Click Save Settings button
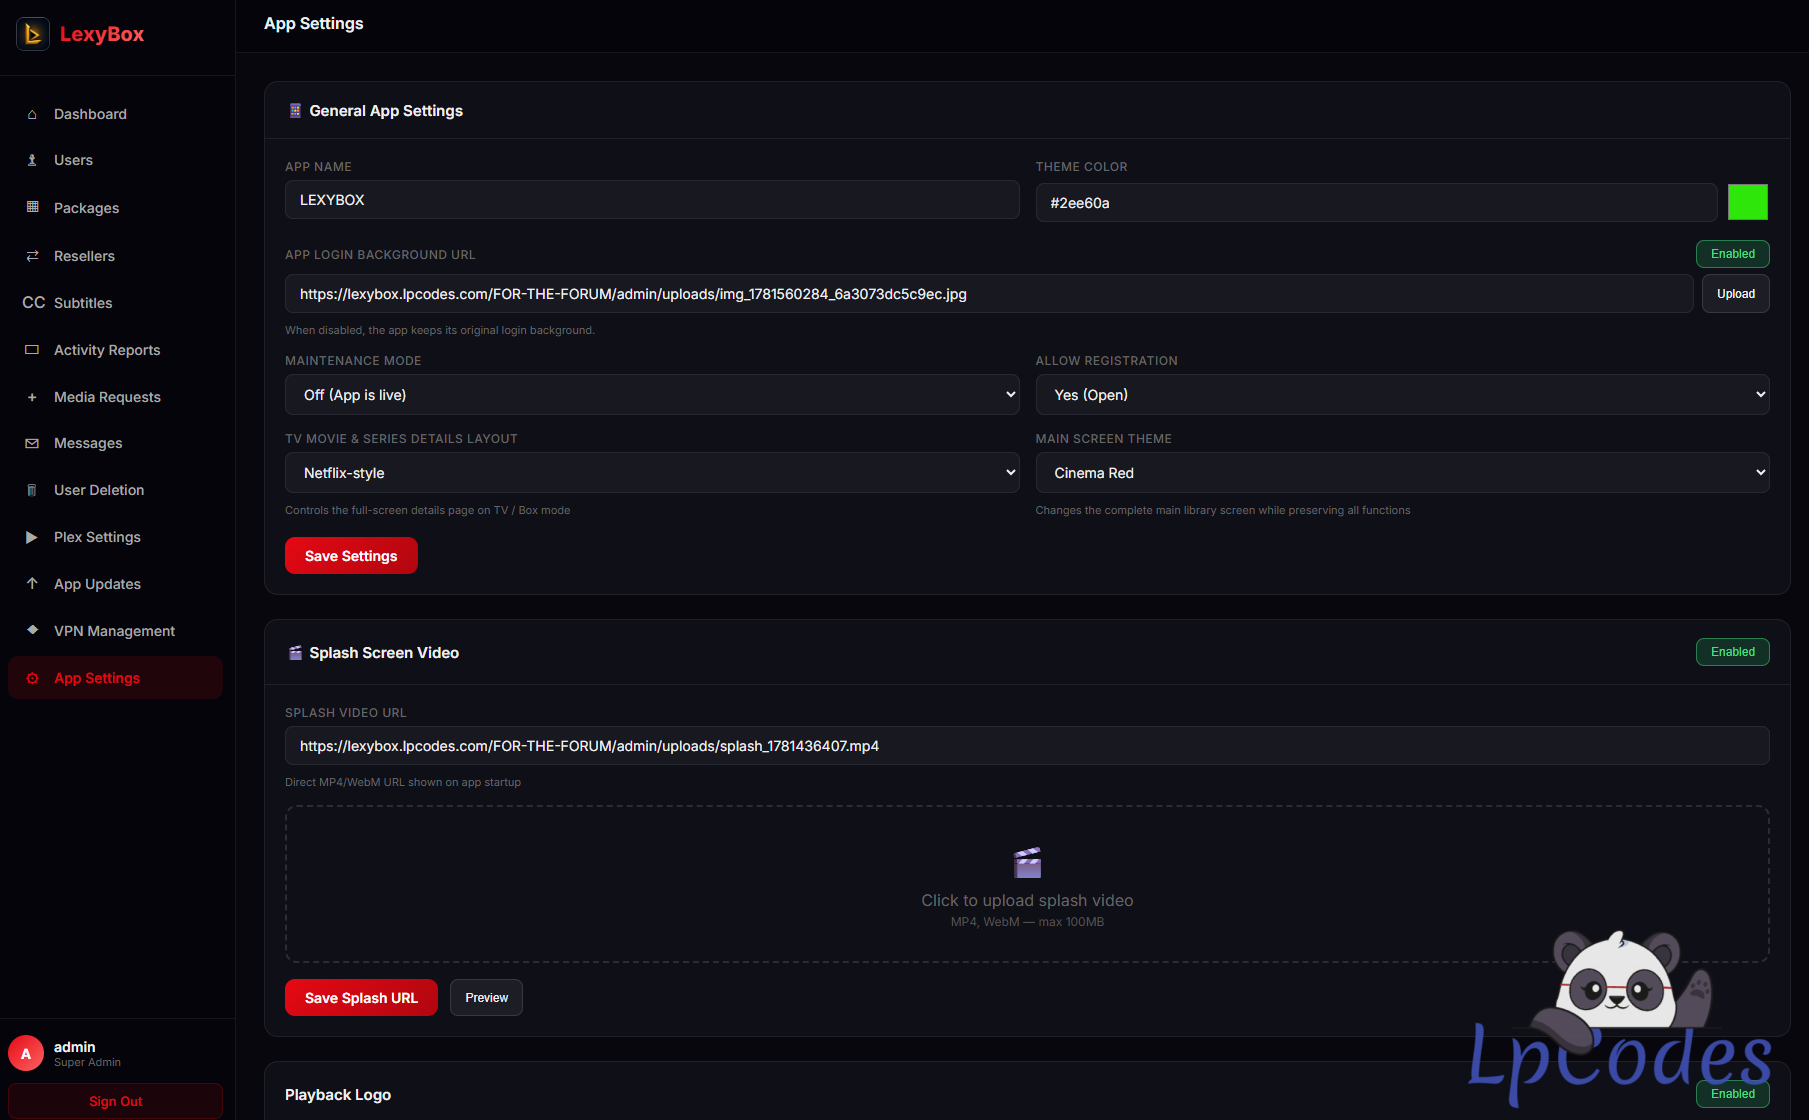1809x1120 pixels. 351,556
